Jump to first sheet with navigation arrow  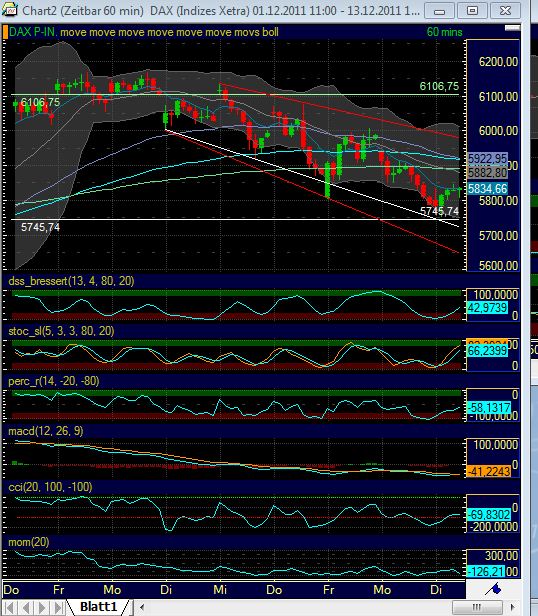(x=9, y=607)
